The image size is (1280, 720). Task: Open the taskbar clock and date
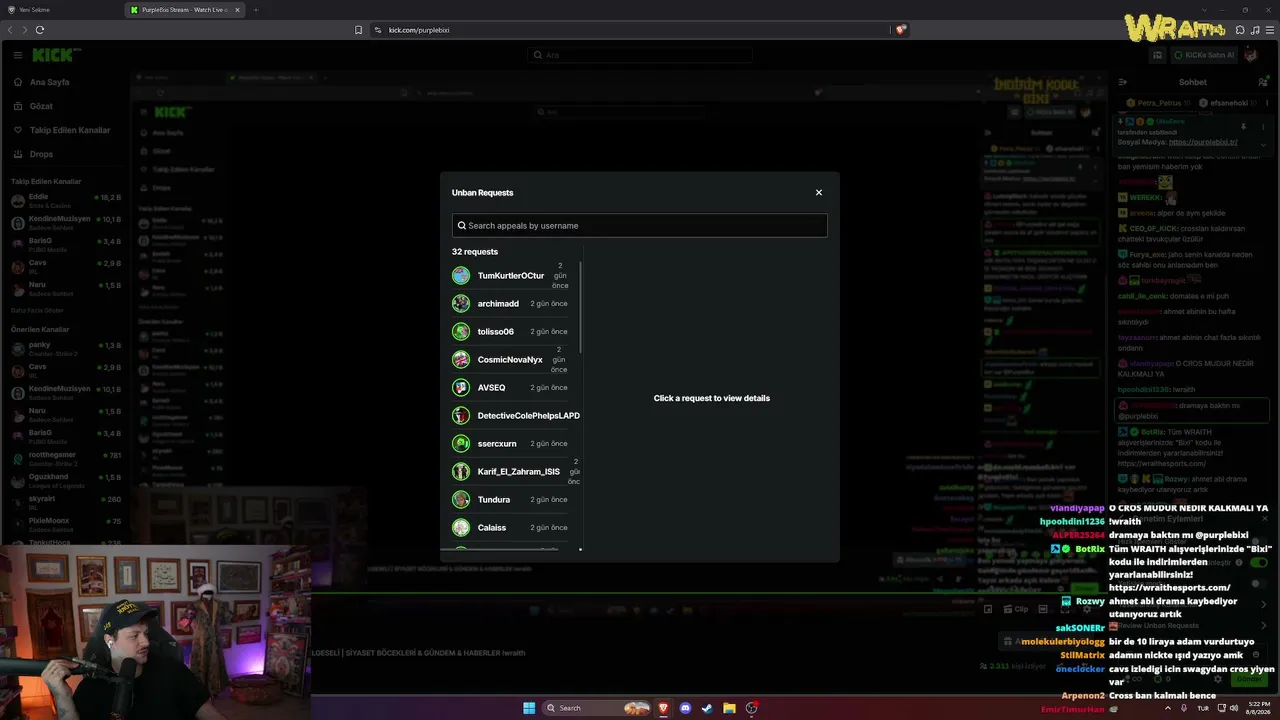1257,708
